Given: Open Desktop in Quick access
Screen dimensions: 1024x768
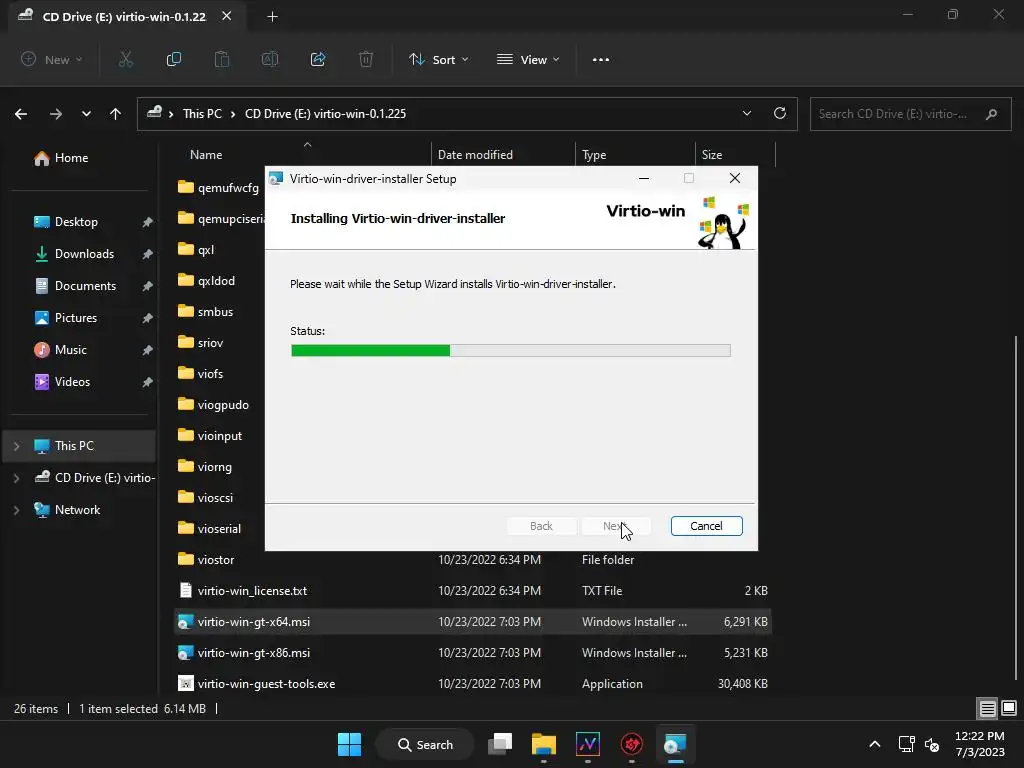Looking at the screenshot, I should pos(76,222).
